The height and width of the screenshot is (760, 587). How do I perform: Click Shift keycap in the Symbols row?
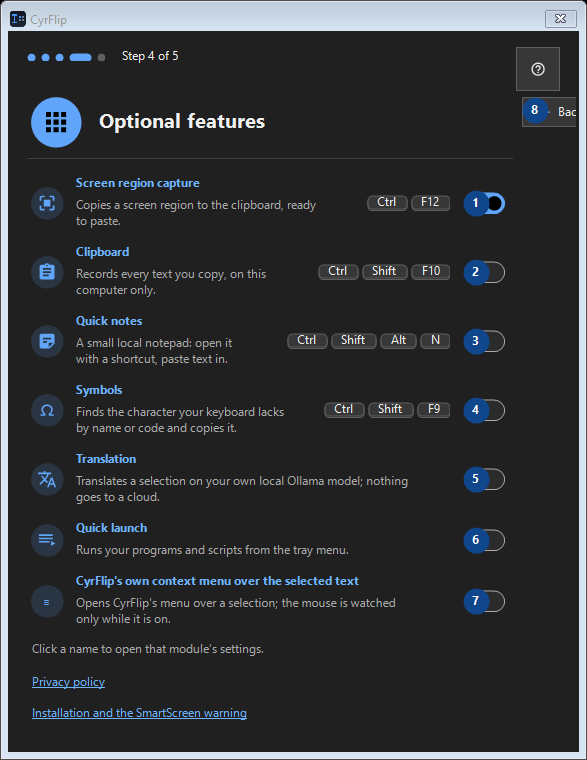coord(391,410)
